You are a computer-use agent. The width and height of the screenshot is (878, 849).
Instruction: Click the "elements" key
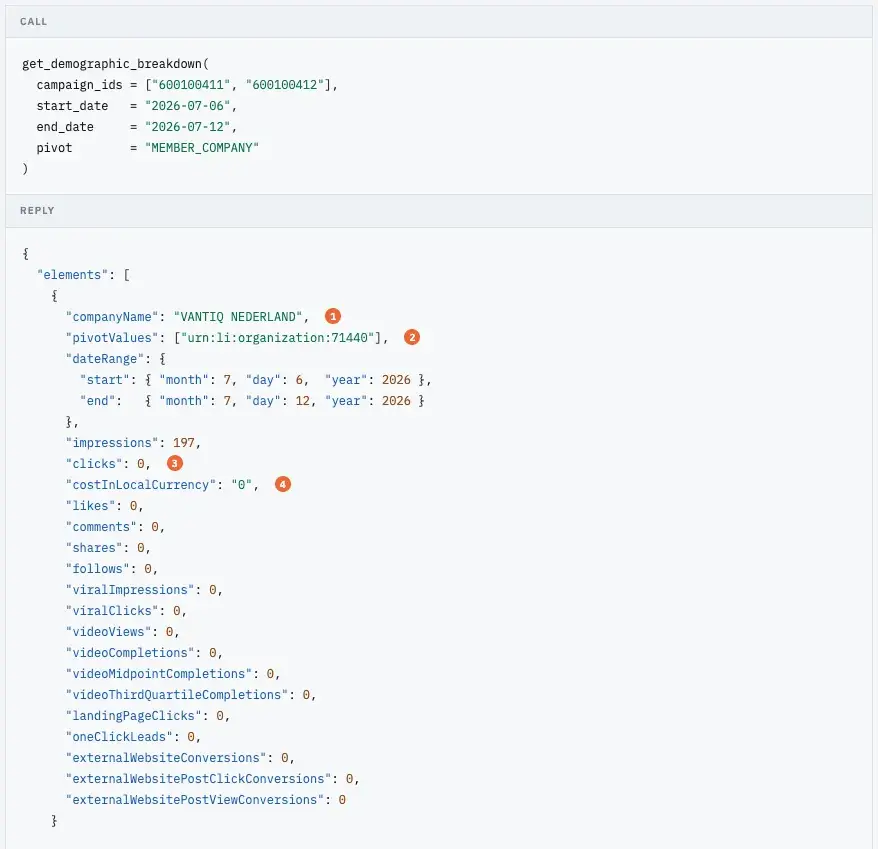(x=72, y=275)
